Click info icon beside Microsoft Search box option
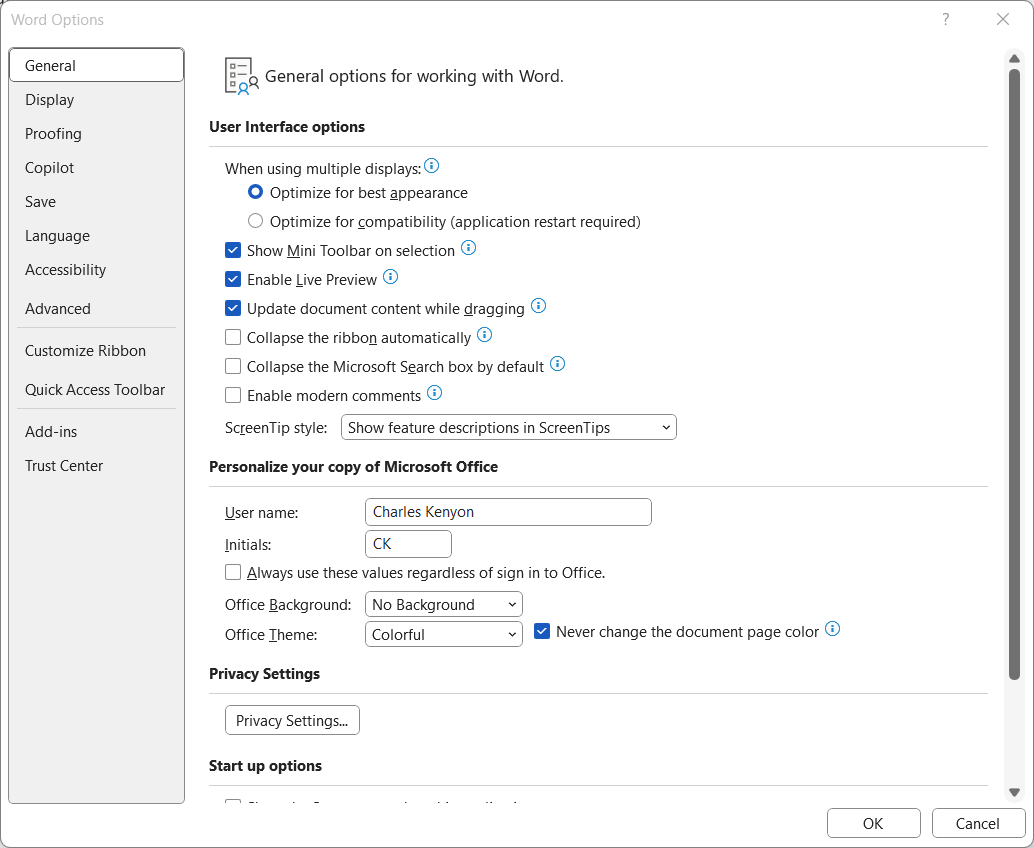 click(558, 364)
